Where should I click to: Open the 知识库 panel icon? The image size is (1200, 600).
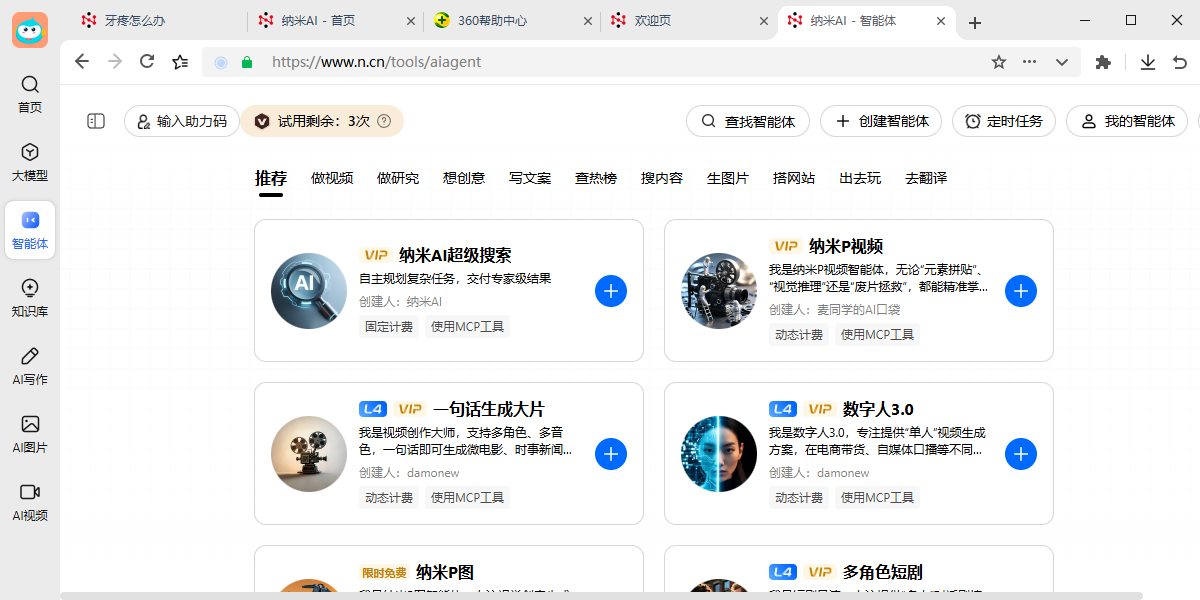pyautogui.click(x=29, y=296)
